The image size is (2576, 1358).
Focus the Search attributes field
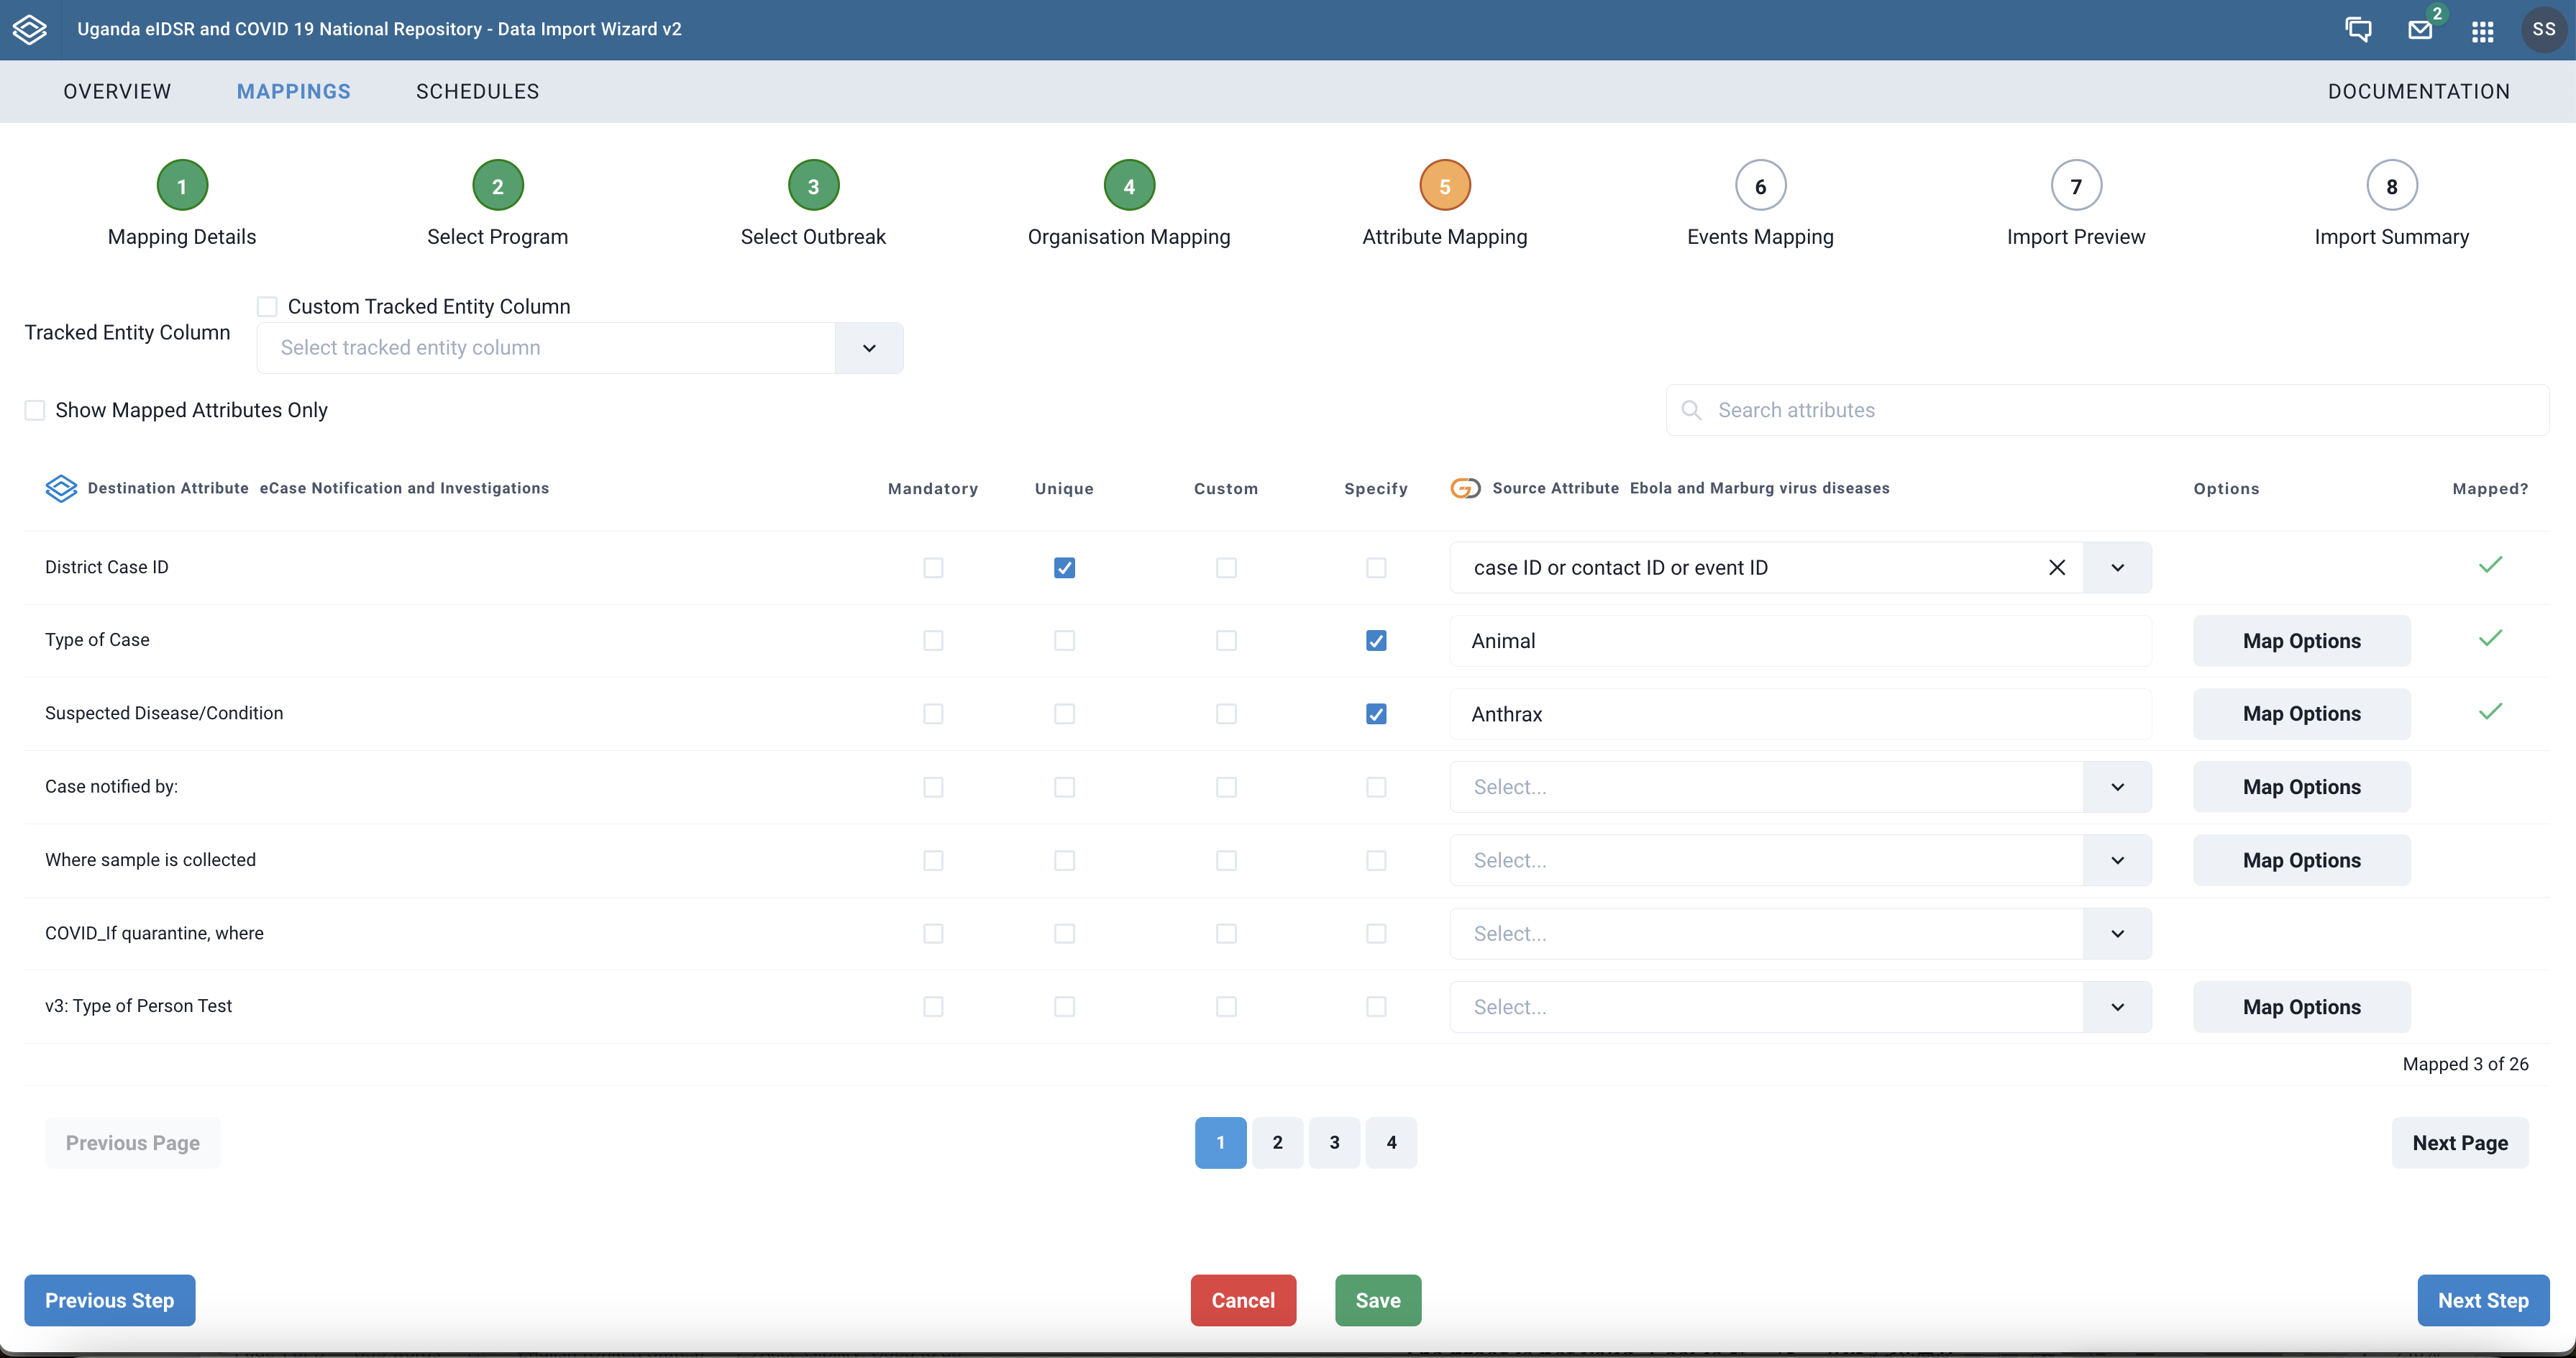click(x=2107, y=410)
